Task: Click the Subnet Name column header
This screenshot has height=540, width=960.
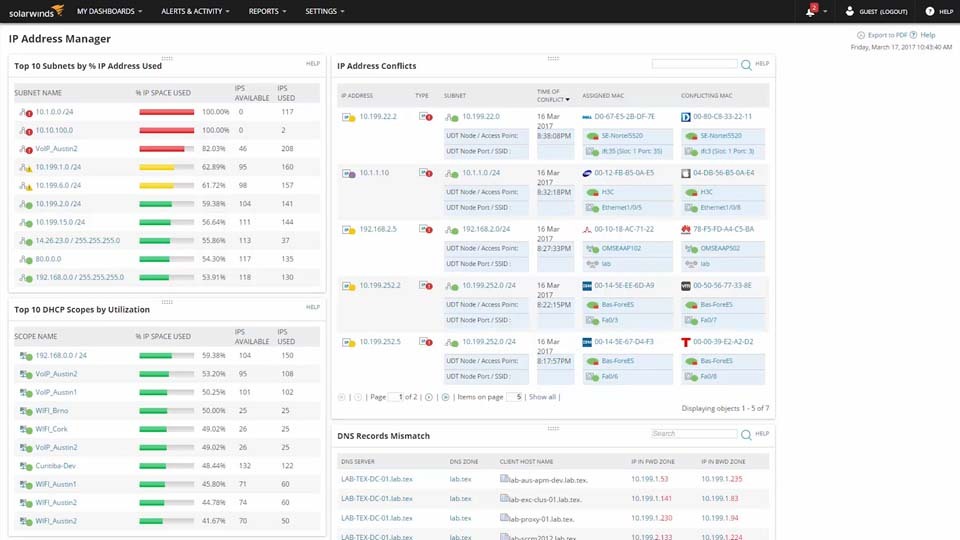Action: coord(38,93)
